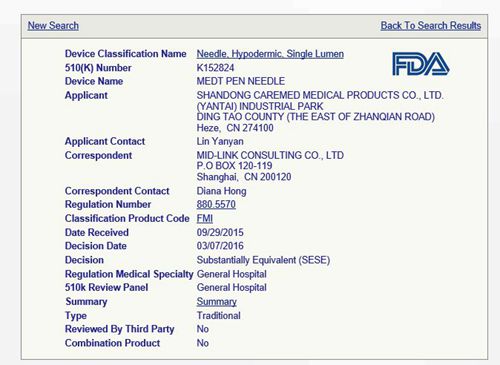Image resolution: width=500 pixels, height=365 pixels.
Task: Click the correspondent contact Diana Hong
Action: tap(221, 191)
